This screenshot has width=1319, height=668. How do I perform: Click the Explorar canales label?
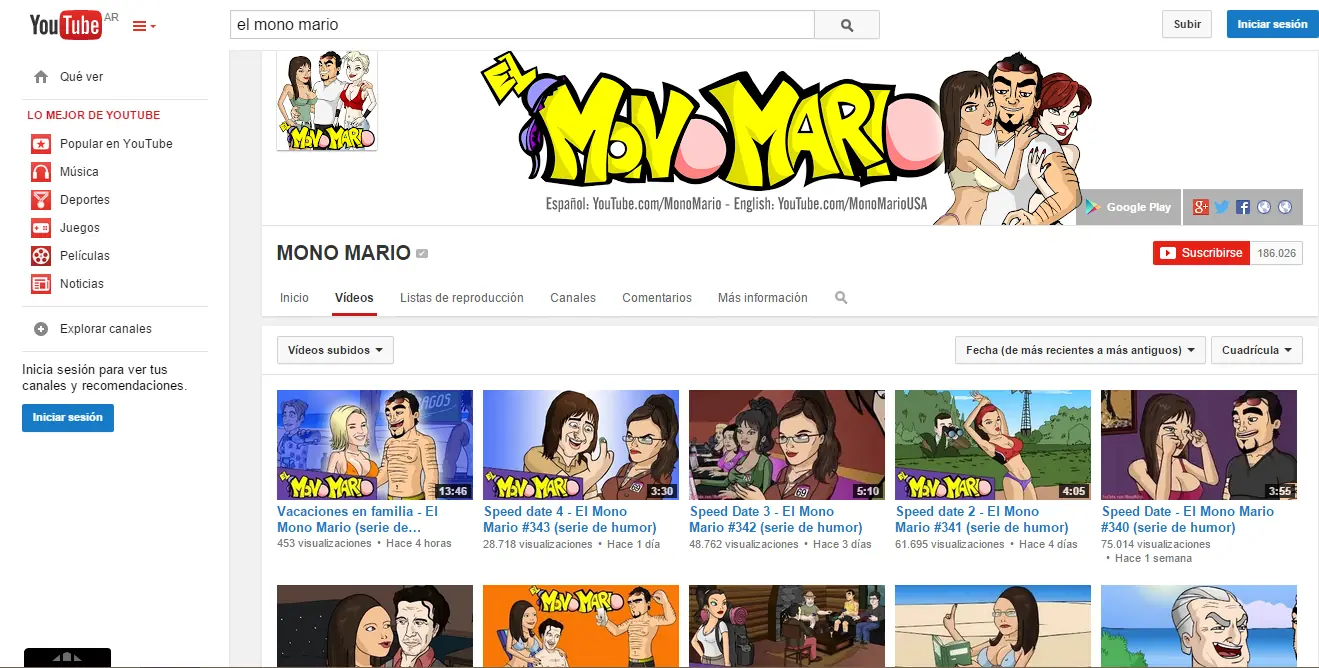(106, 329)
